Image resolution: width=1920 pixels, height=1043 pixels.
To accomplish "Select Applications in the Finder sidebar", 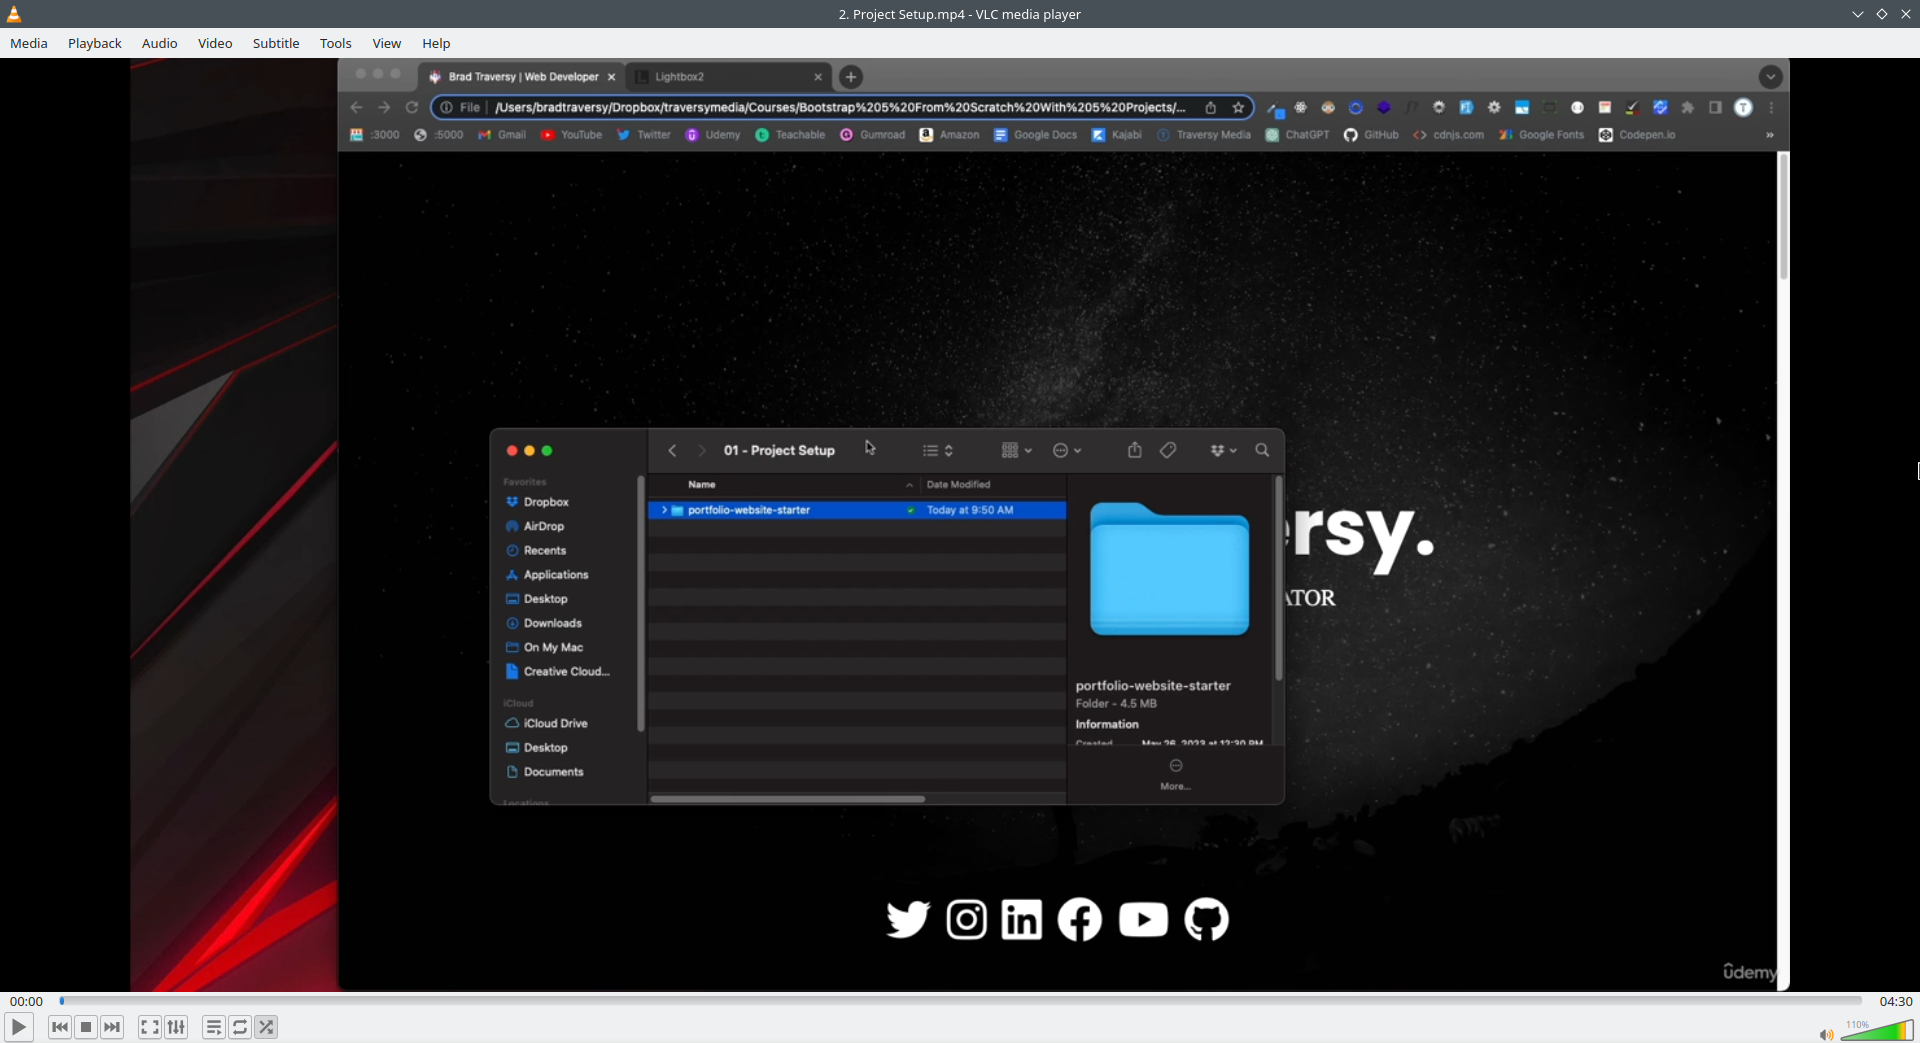I will point(556,575).
